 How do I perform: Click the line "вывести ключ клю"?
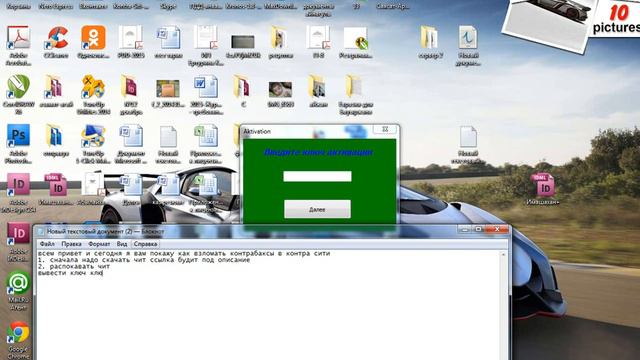coord(70,273)
